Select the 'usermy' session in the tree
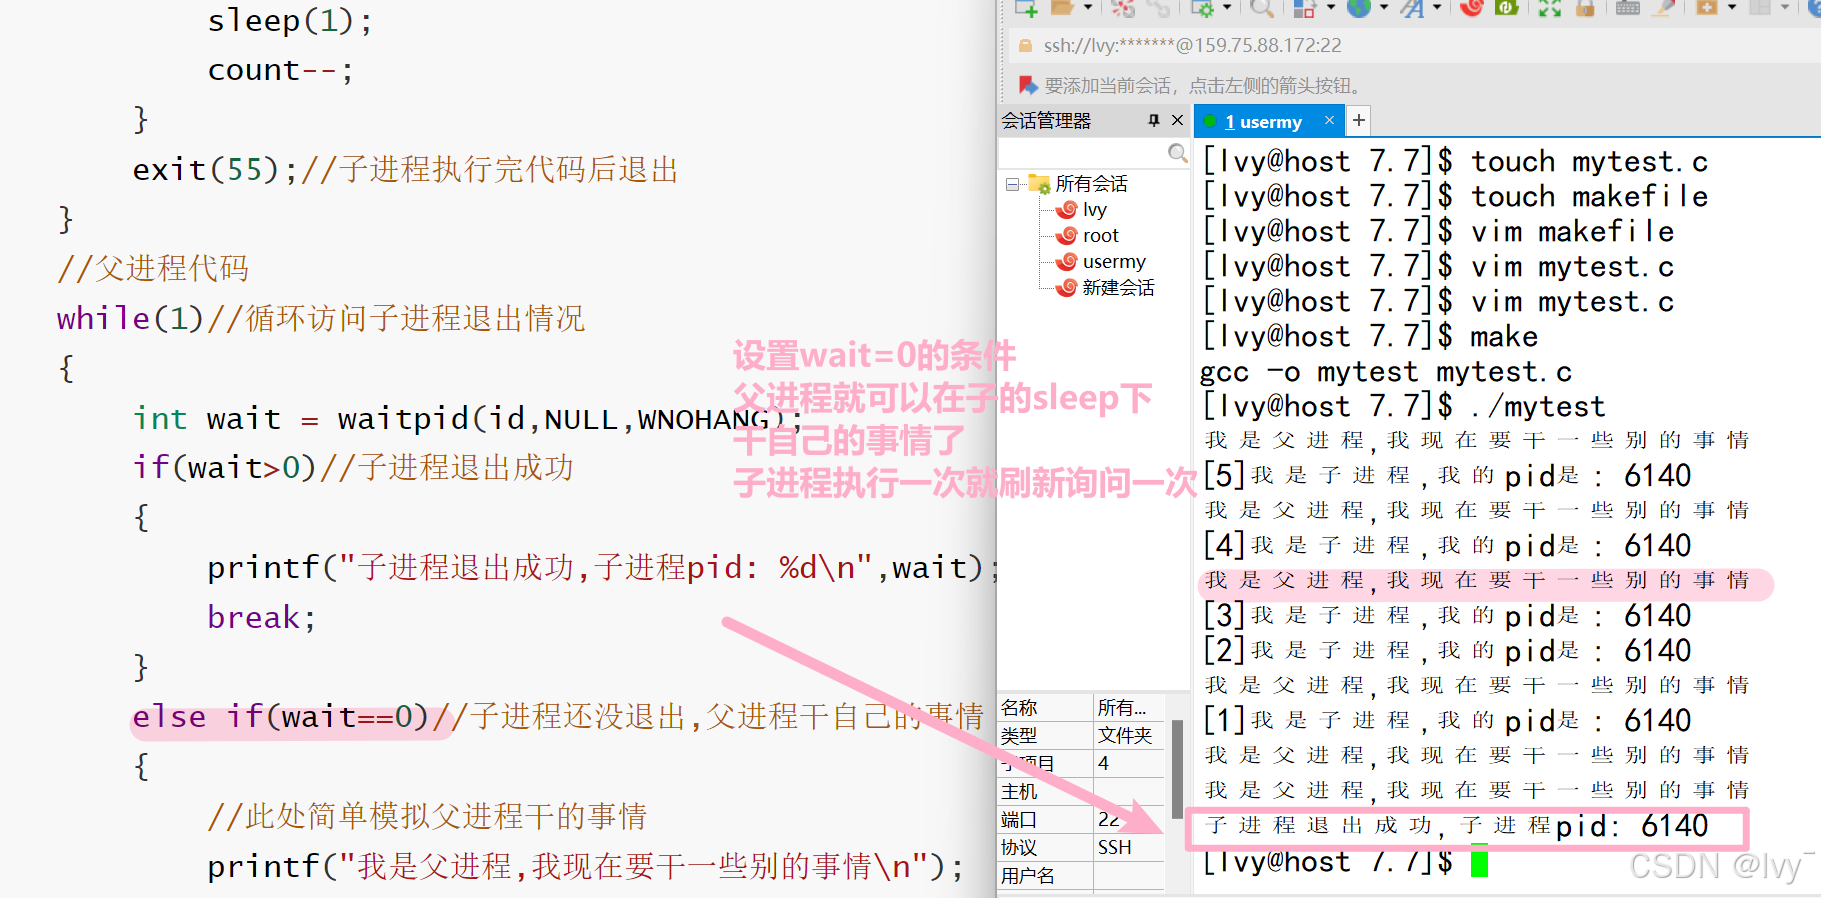 click(1113, 262)
